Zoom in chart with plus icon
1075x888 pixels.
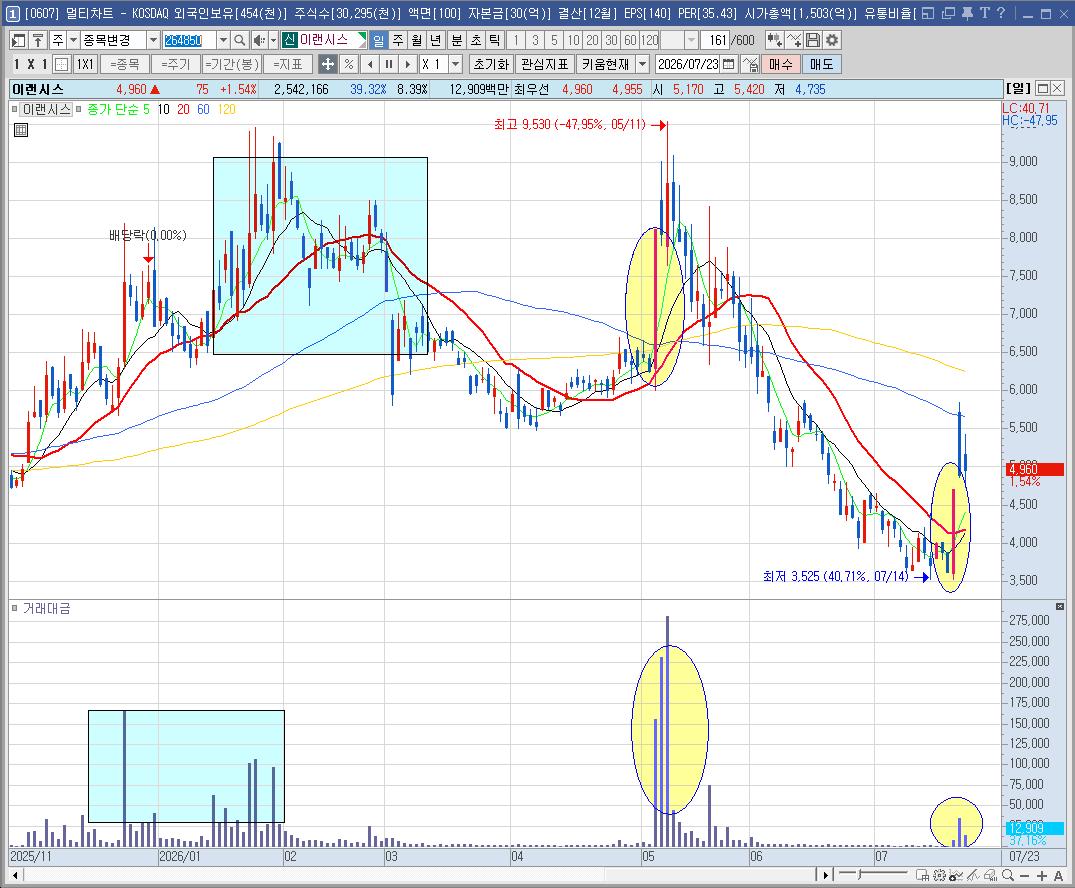tap(1041, 876)
